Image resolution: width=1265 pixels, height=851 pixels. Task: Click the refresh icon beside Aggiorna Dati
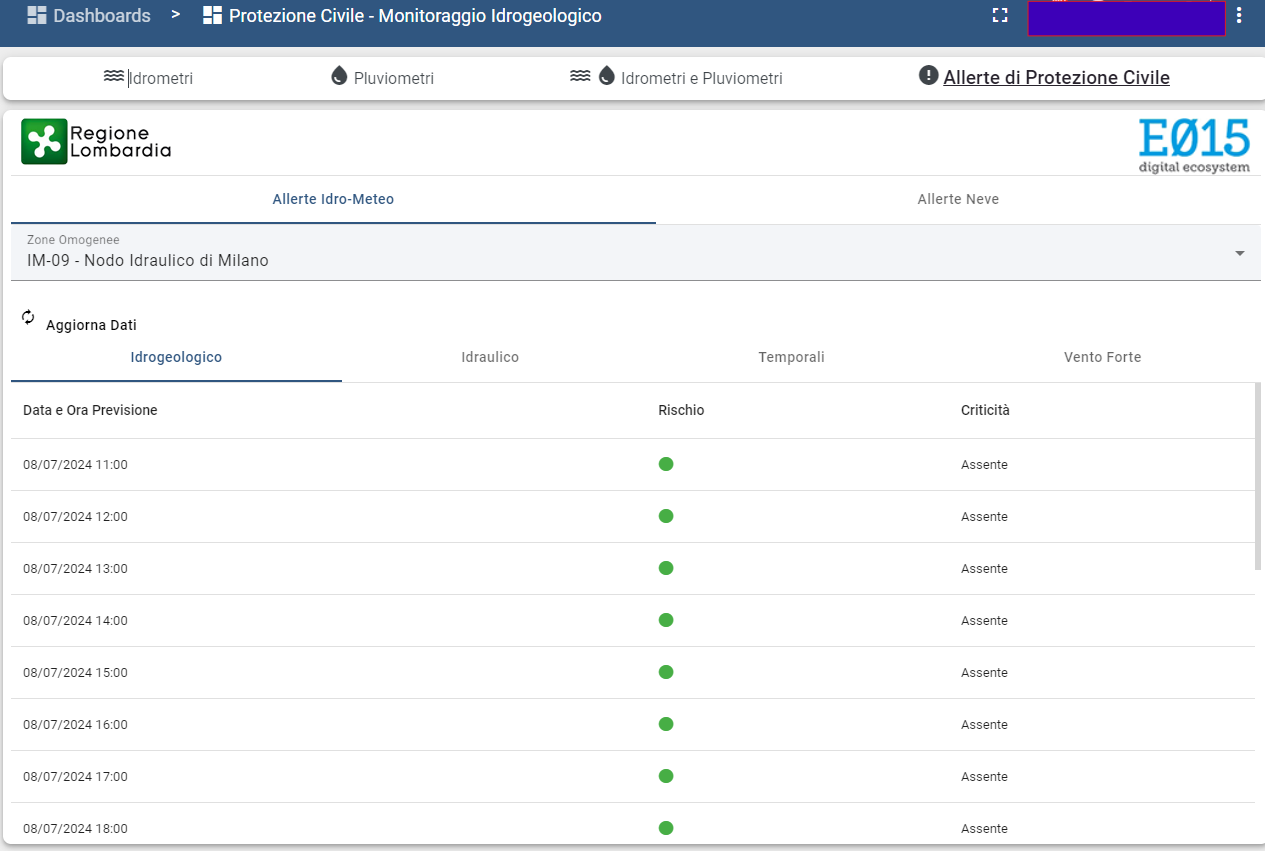tap(28, 317)
